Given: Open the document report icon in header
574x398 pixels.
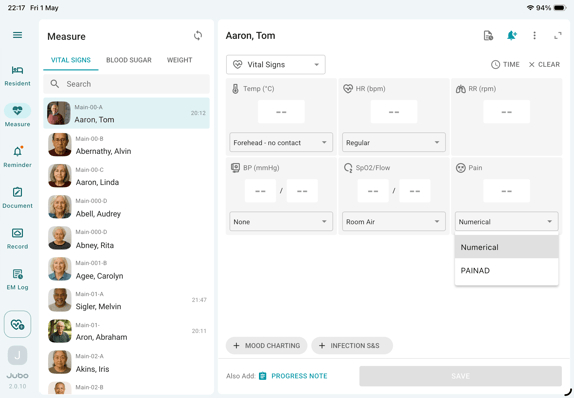Looking at the screenshot, I should pos(488,36).
